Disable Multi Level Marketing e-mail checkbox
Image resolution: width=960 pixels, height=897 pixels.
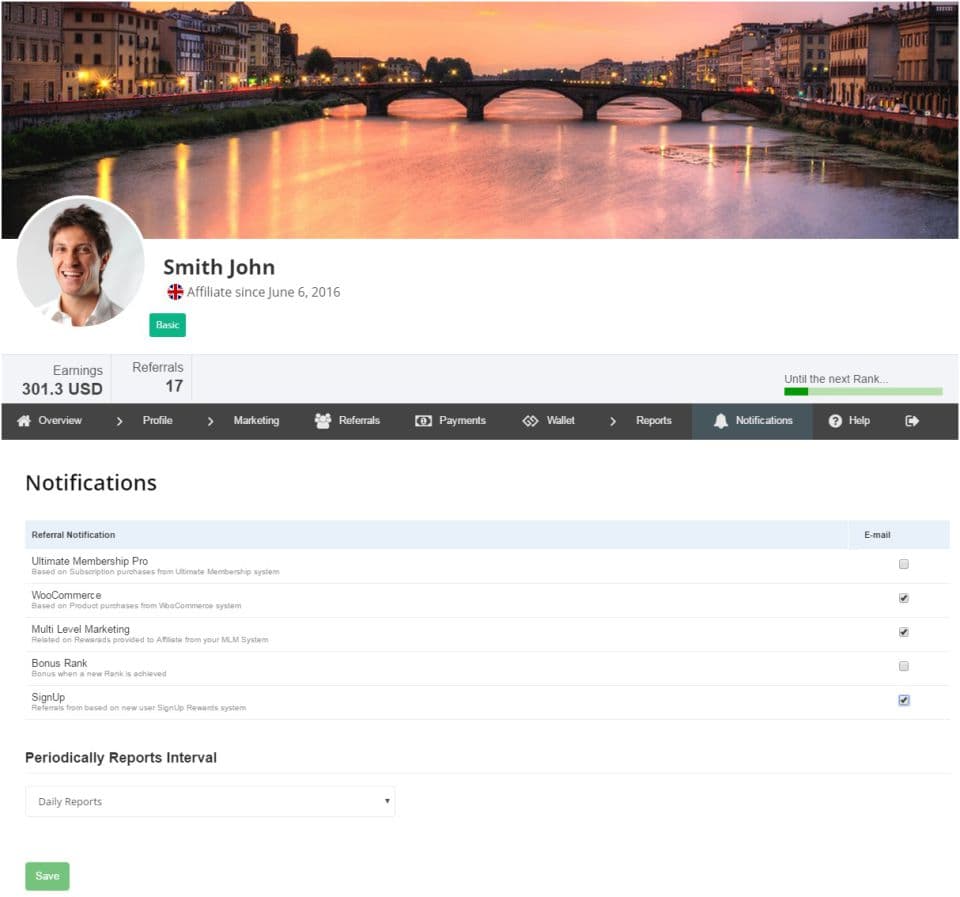pyautogui.click(x=904, y=632)
